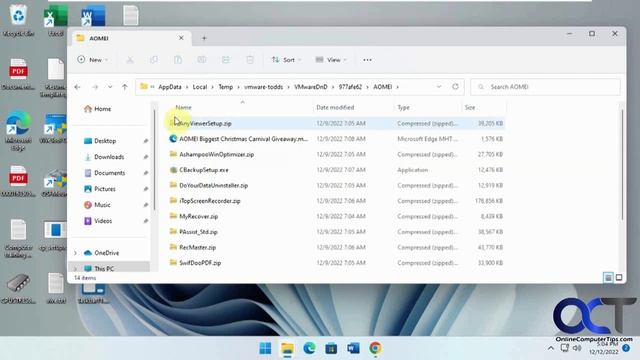
Task: Click the Delete trash icon
Action: [x=250, y=60]
